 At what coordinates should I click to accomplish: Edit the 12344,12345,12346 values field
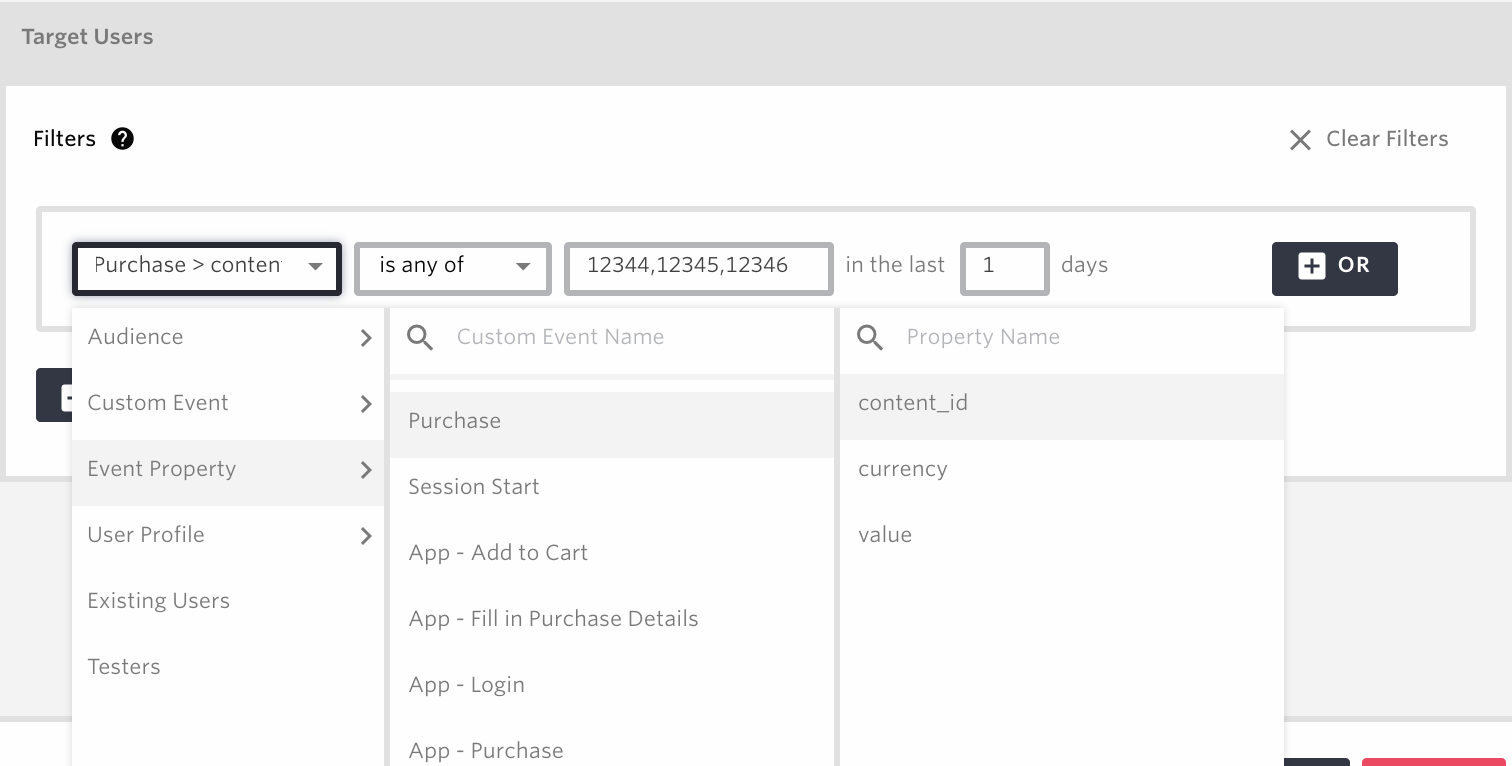pyautogui.click(x=699, y=268)
